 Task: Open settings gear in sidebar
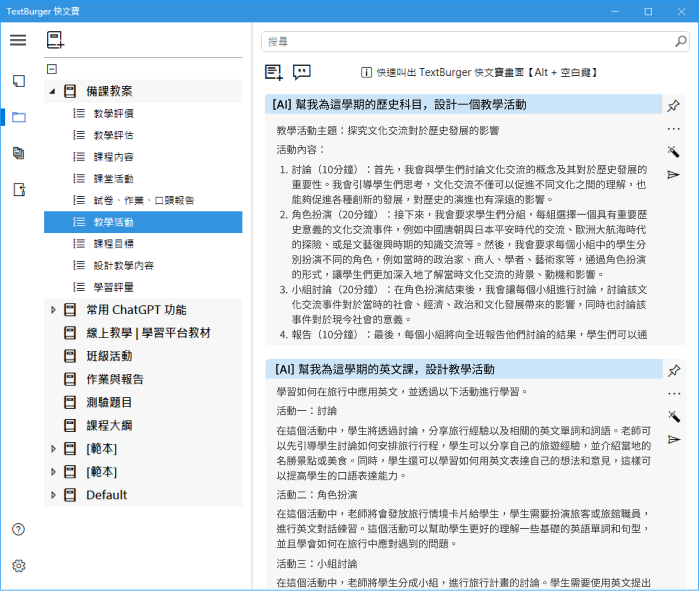(x=18, y=565)
